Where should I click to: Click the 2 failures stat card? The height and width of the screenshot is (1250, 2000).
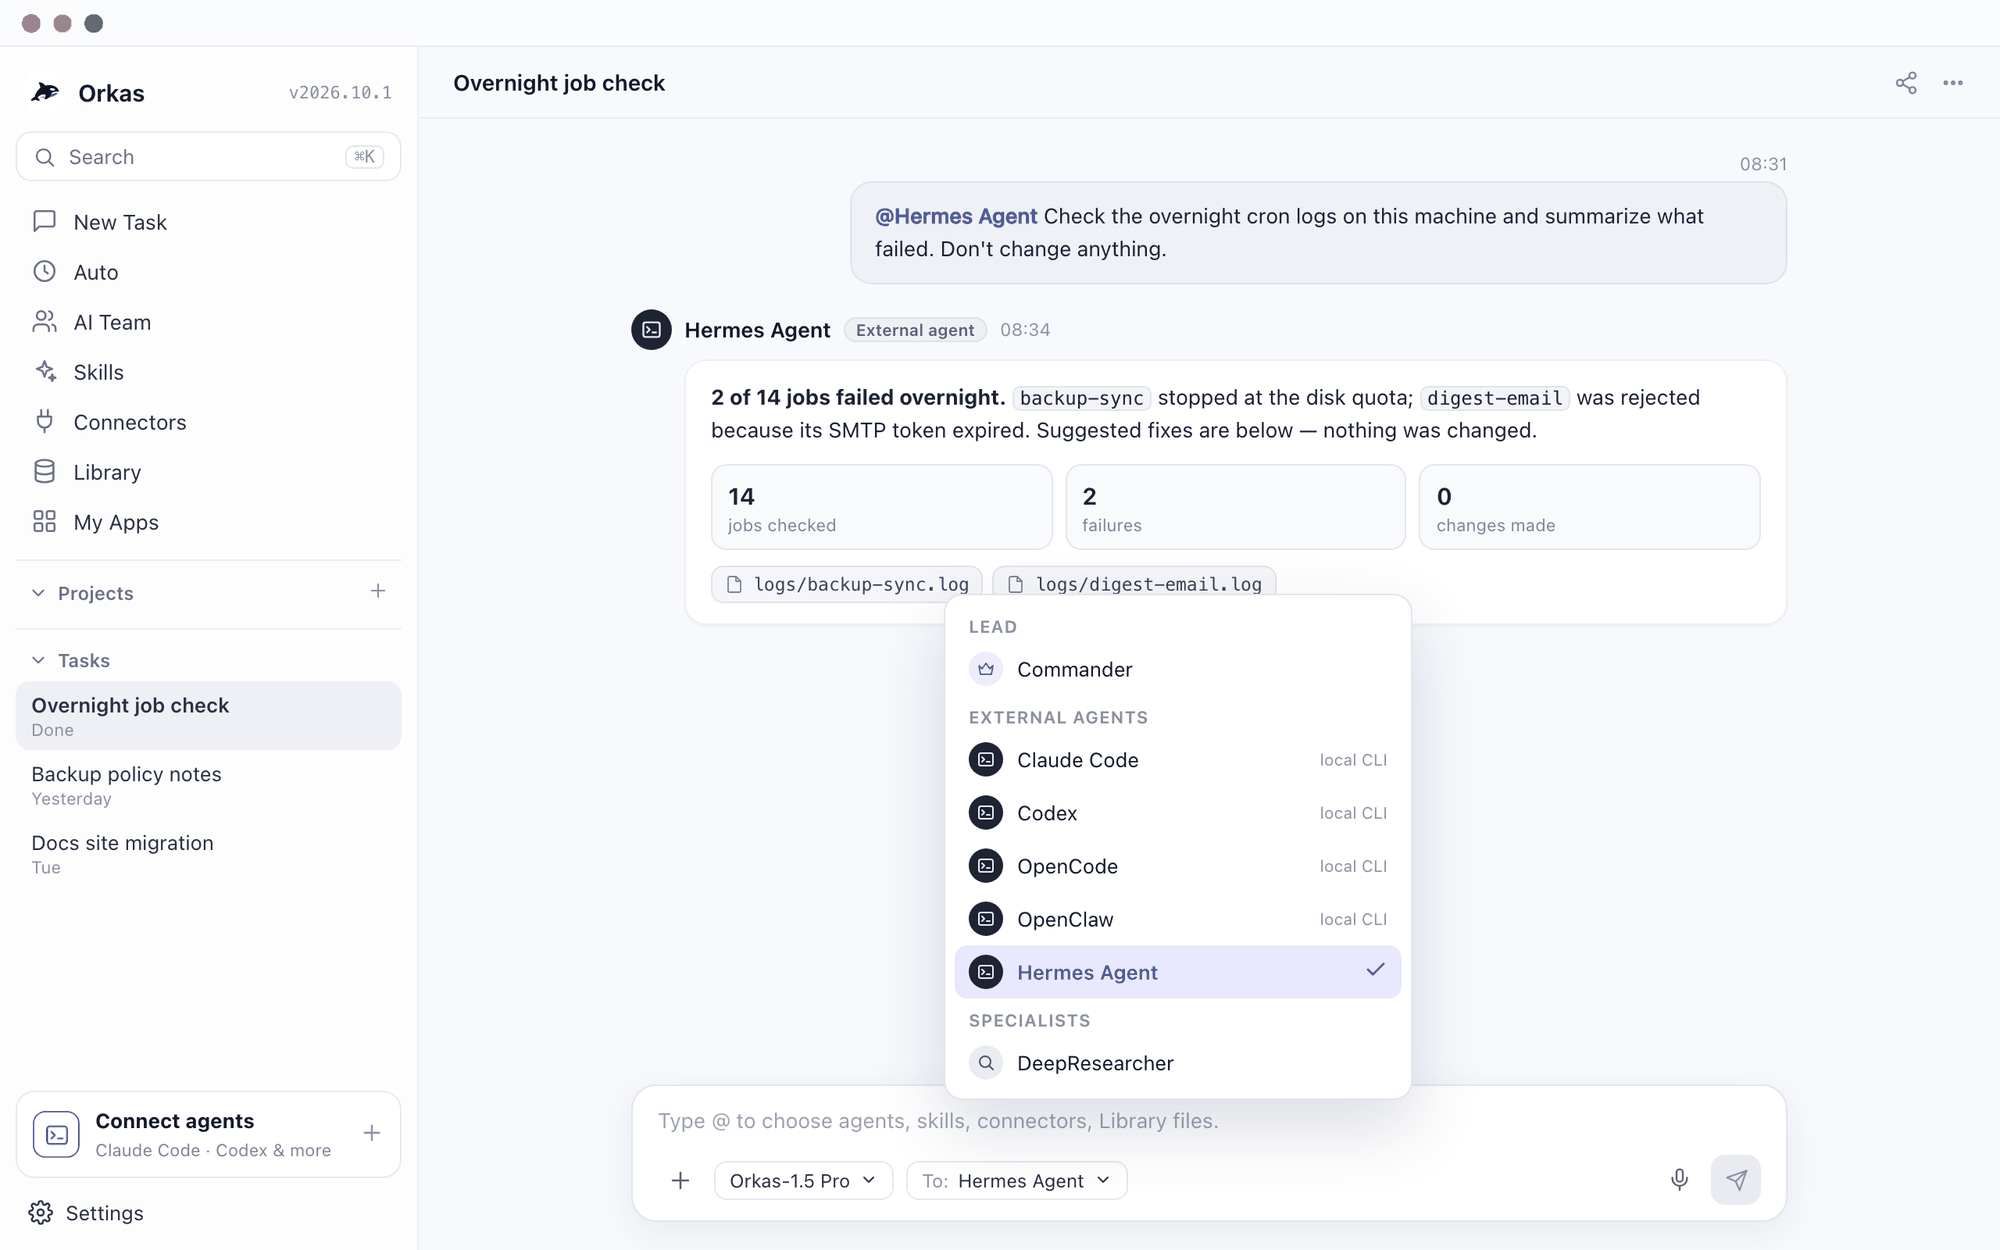tap(1235, 507)
